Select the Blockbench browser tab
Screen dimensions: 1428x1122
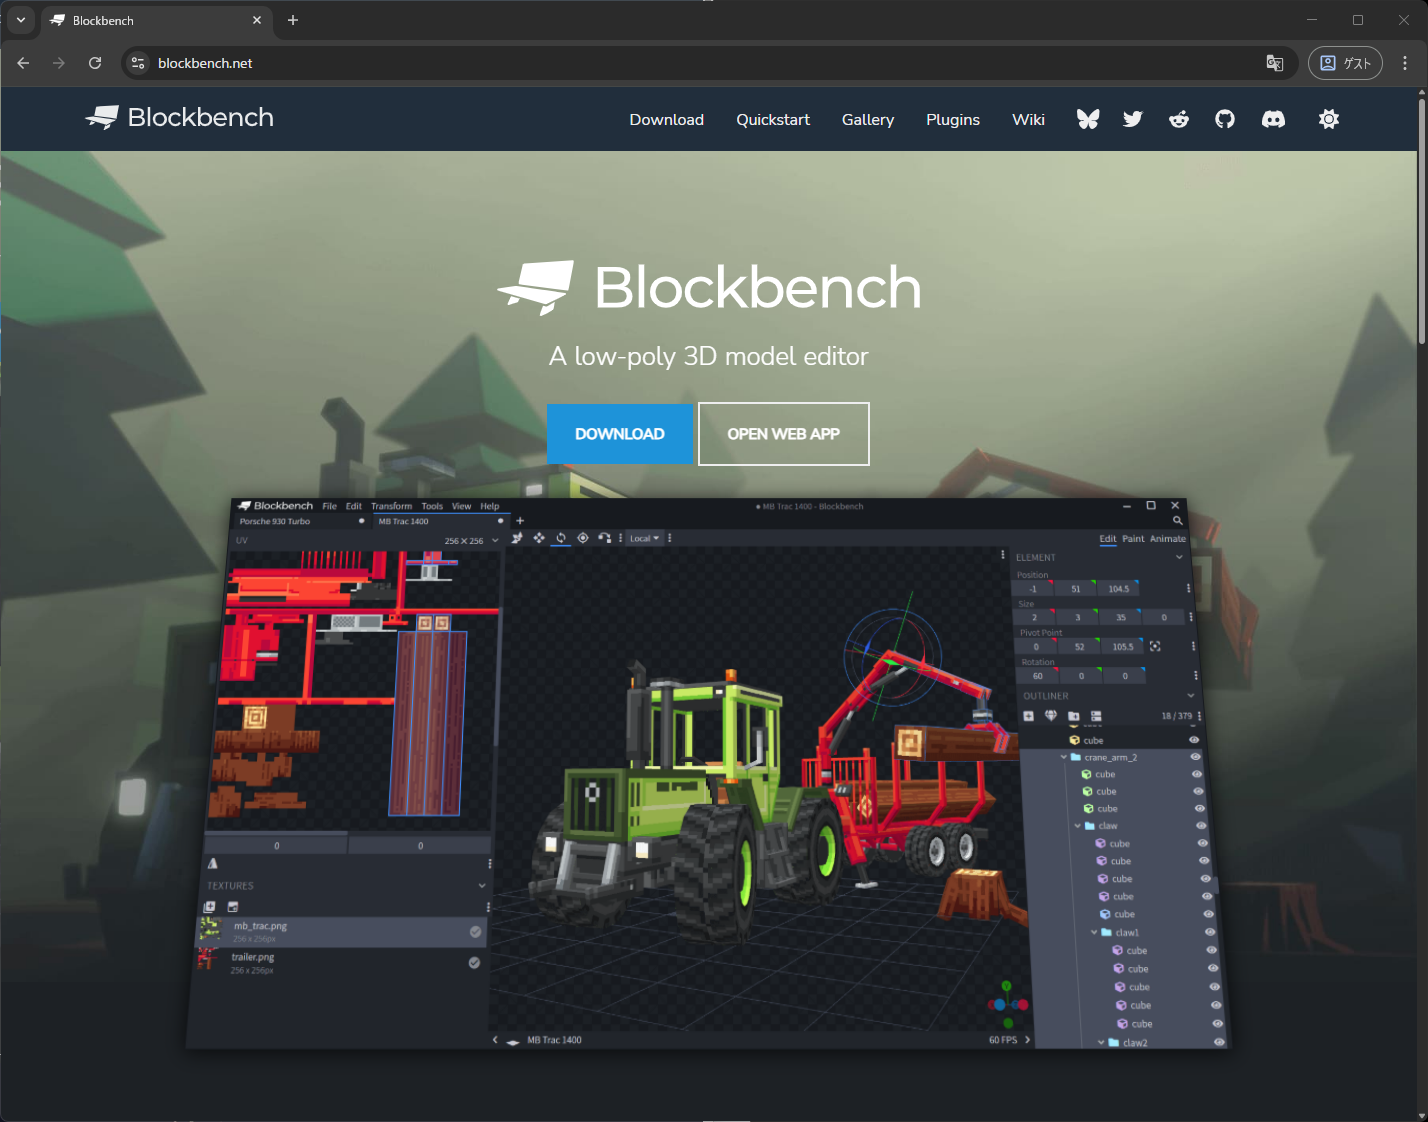click(x=155, y=21)
